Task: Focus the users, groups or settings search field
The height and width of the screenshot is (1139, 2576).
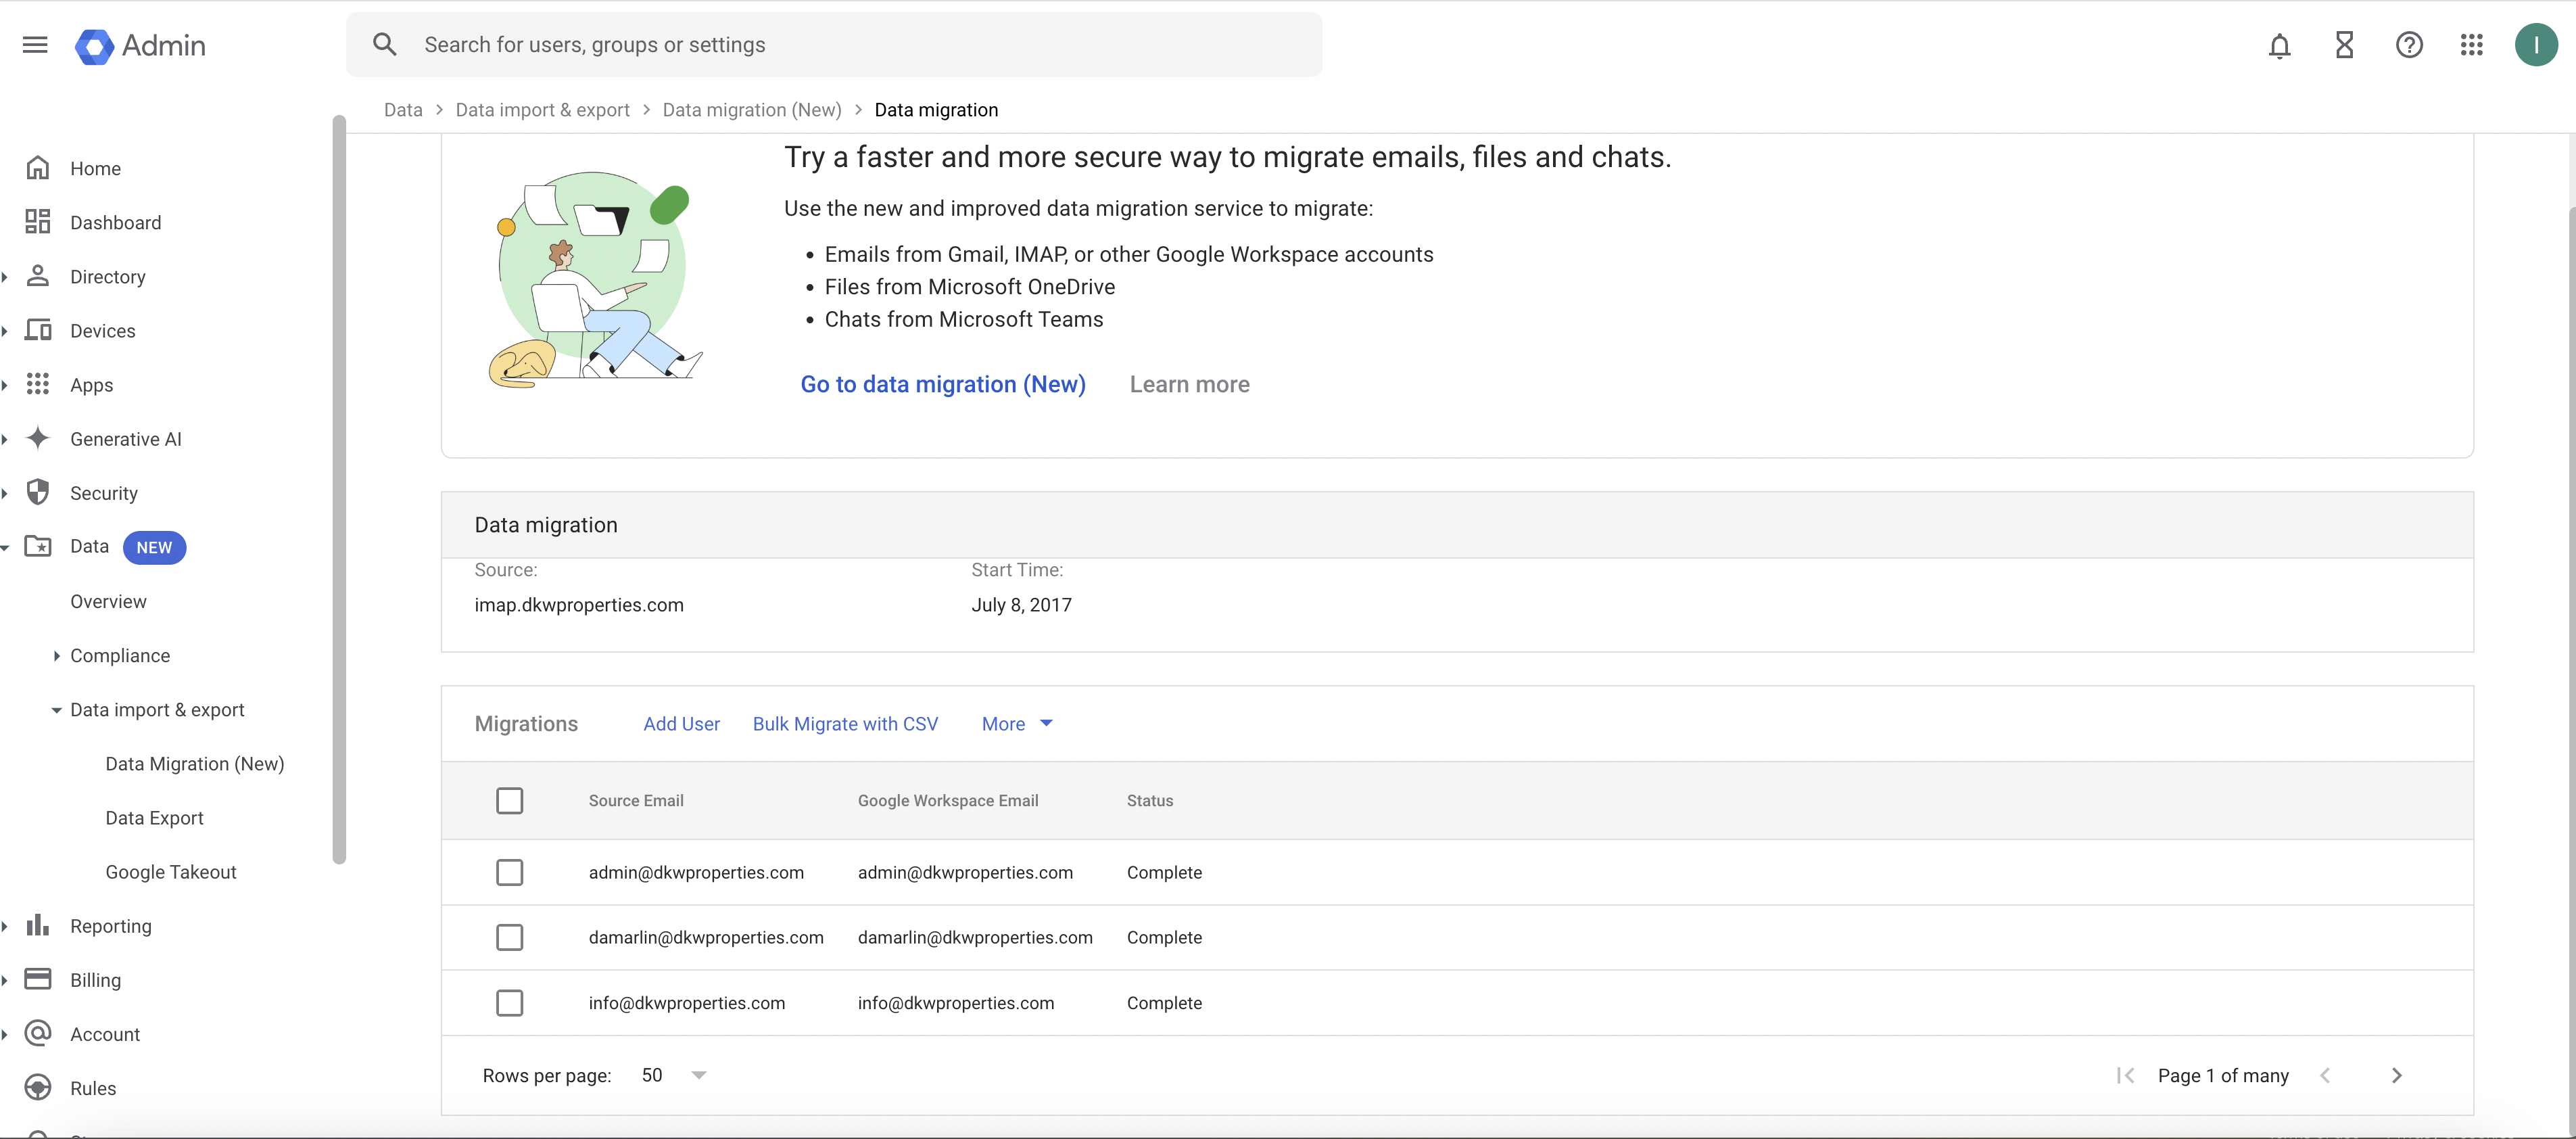Action: tap(833, 45)
